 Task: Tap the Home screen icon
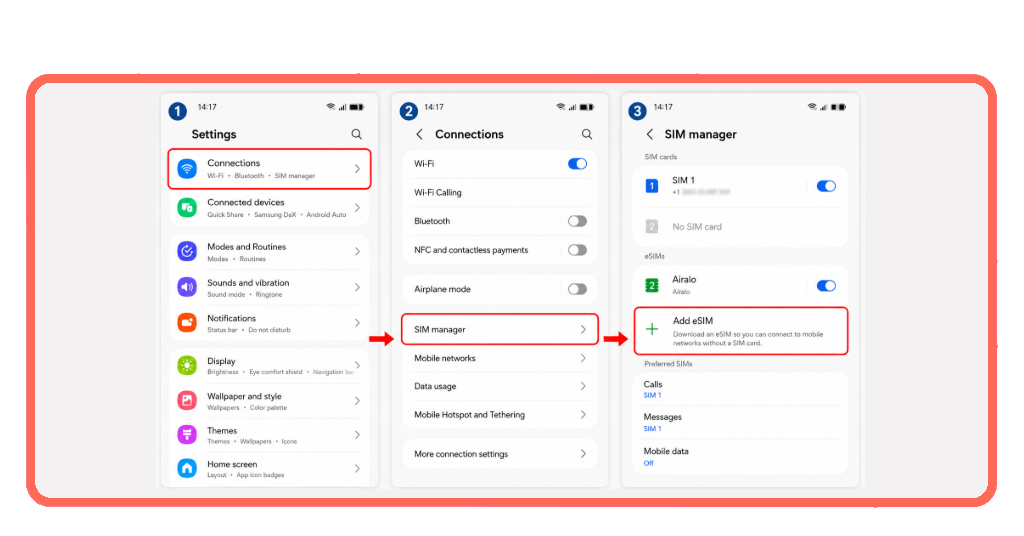click(187, 468)
